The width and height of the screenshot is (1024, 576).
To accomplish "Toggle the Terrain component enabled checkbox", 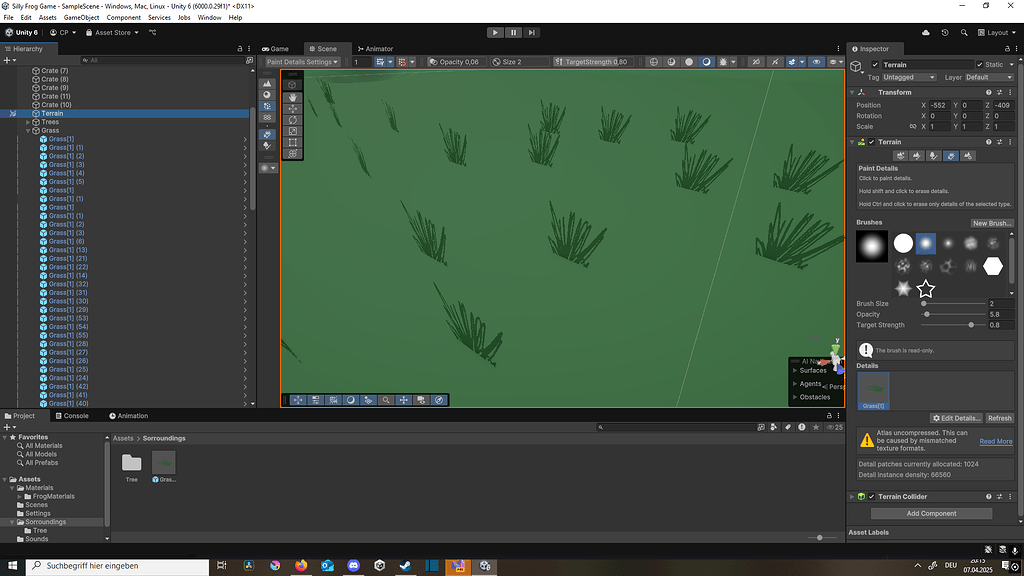I will point(871,142).
